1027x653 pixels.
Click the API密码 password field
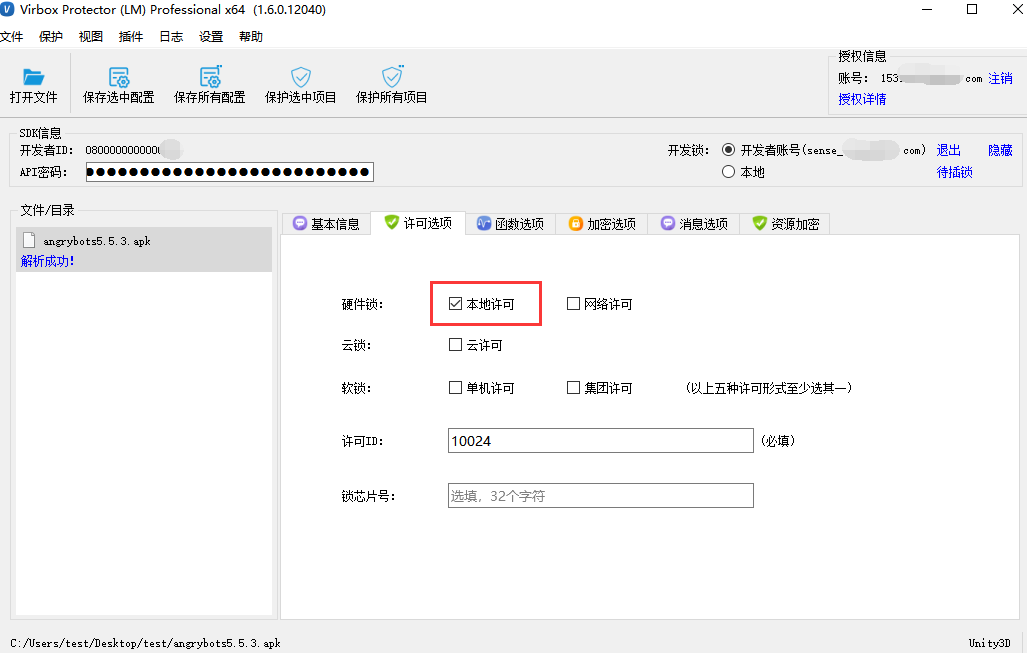(230, 172)
